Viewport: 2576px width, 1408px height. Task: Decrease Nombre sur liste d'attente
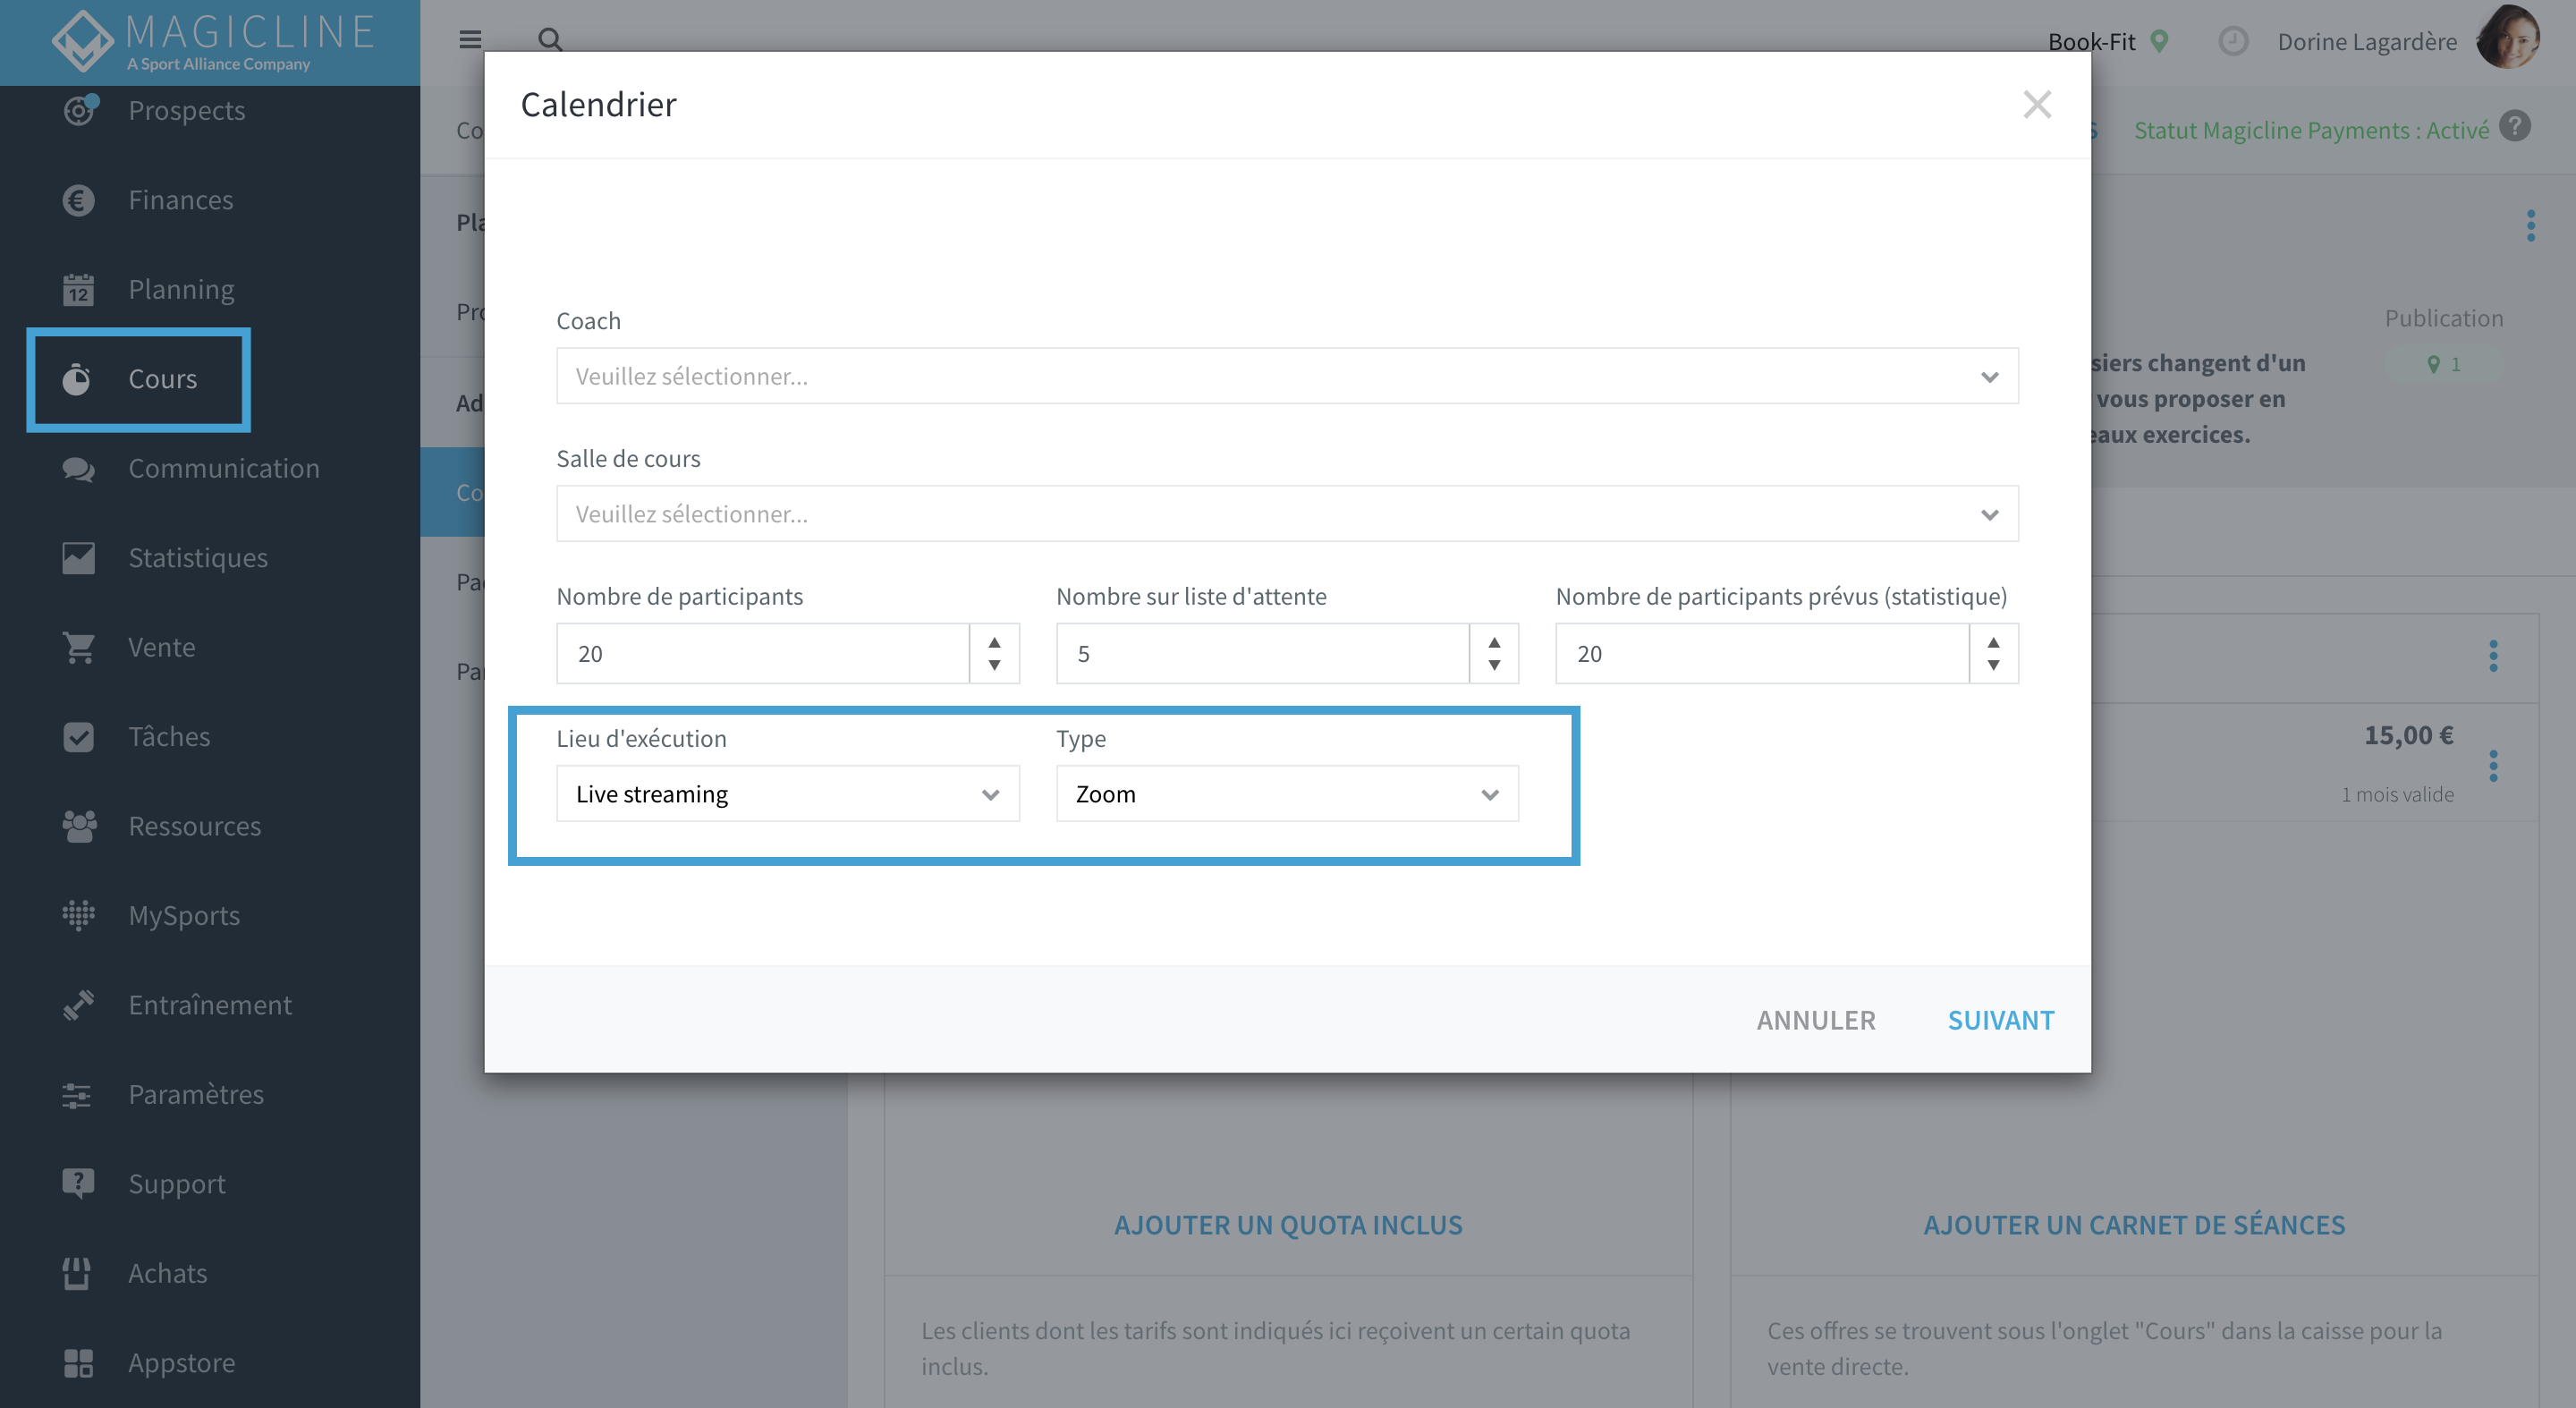point(1494,665)
